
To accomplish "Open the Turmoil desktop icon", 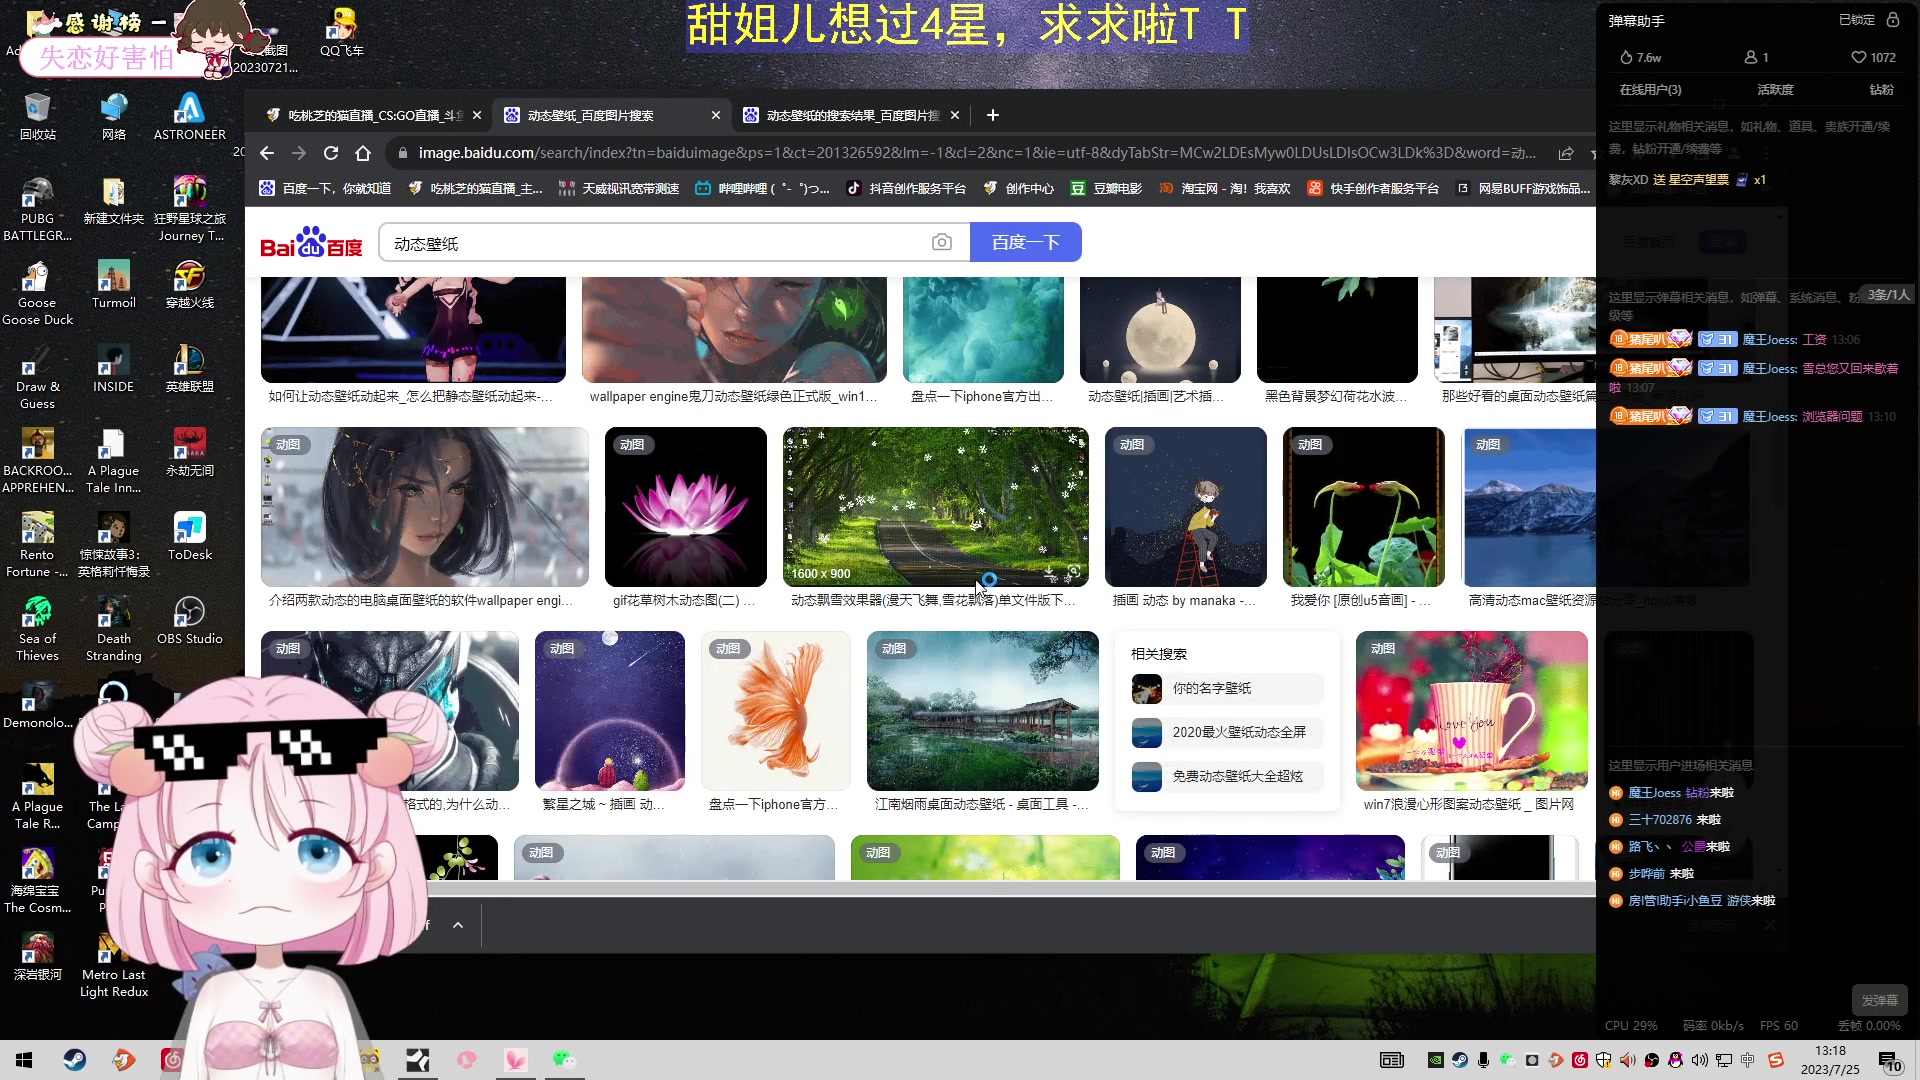I will click(113, 285).
